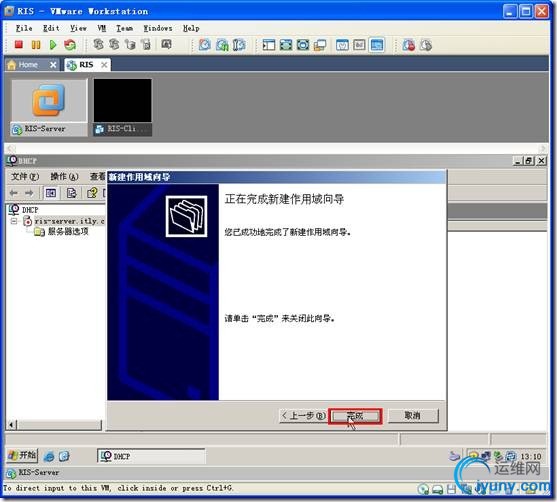Click the team settings screen toolbar icon

[166, 45]
